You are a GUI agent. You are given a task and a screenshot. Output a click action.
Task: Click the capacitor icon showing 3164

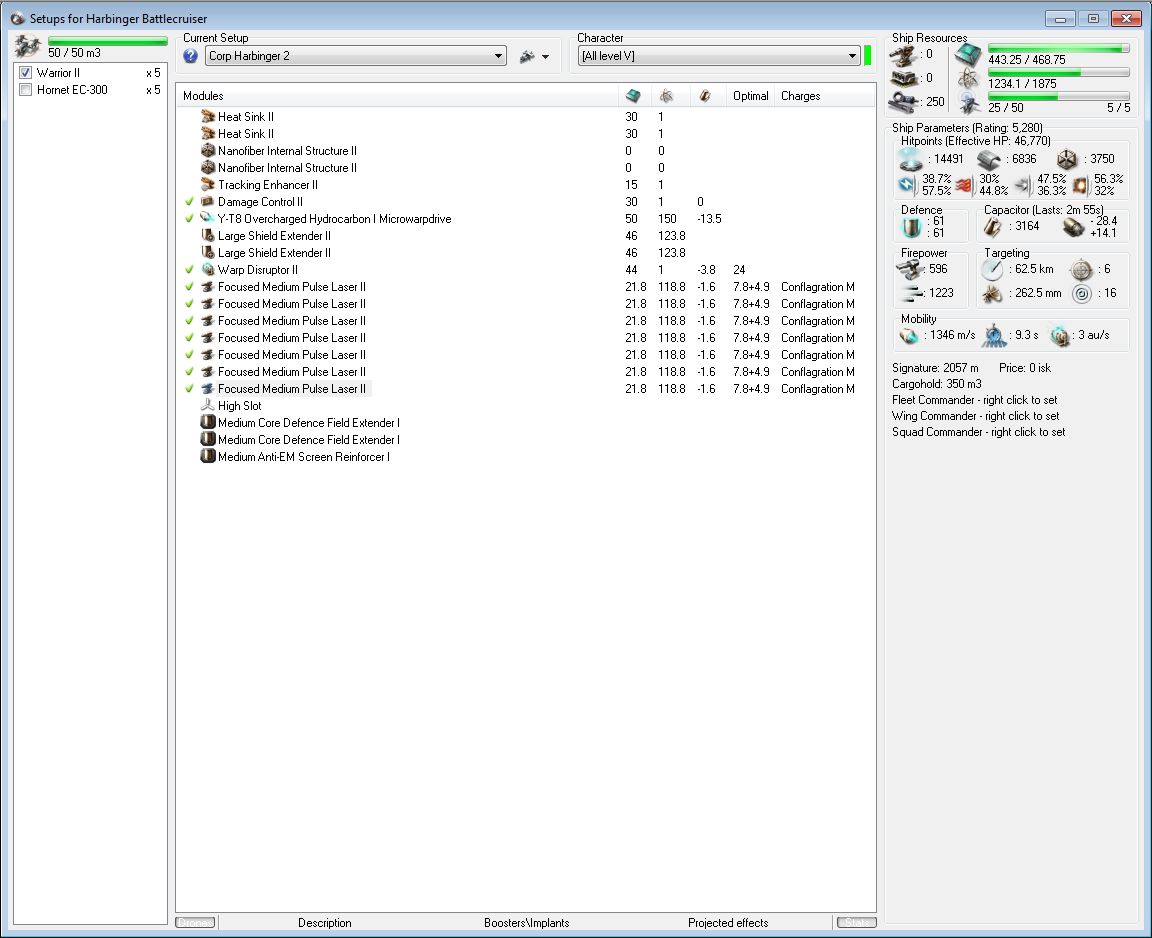[993, 227]
